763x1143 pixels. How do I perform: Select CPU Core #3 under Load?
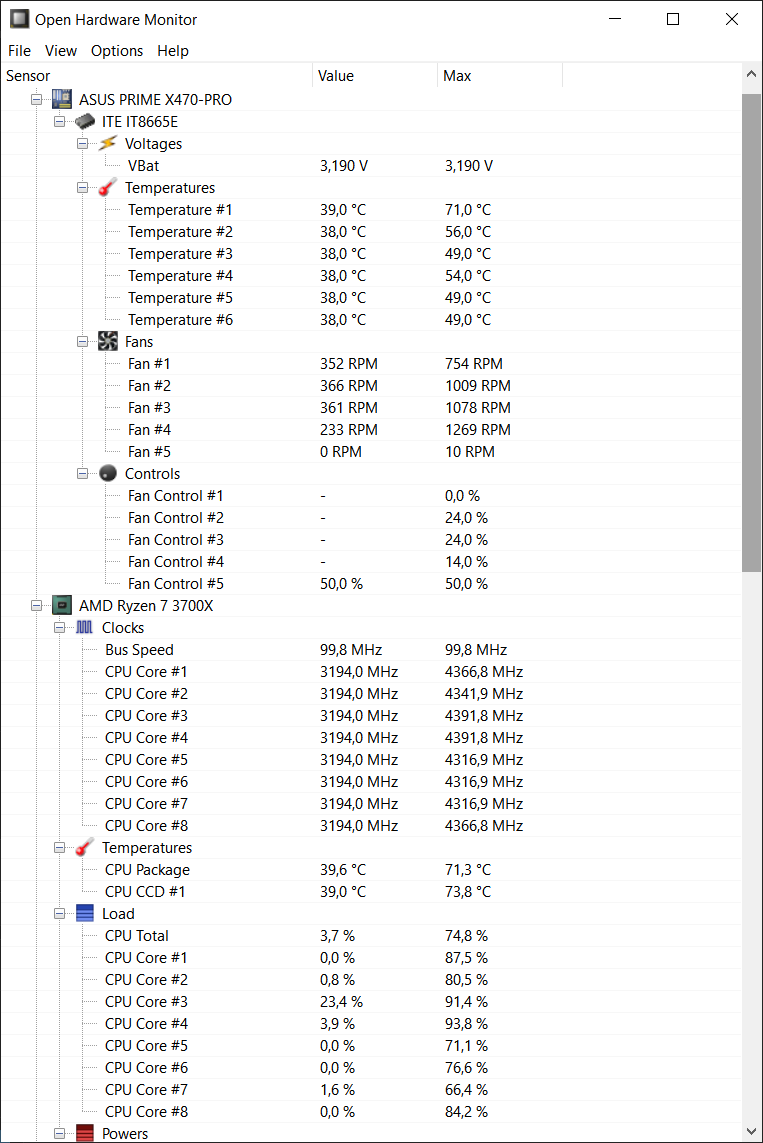click(371, 1002)
